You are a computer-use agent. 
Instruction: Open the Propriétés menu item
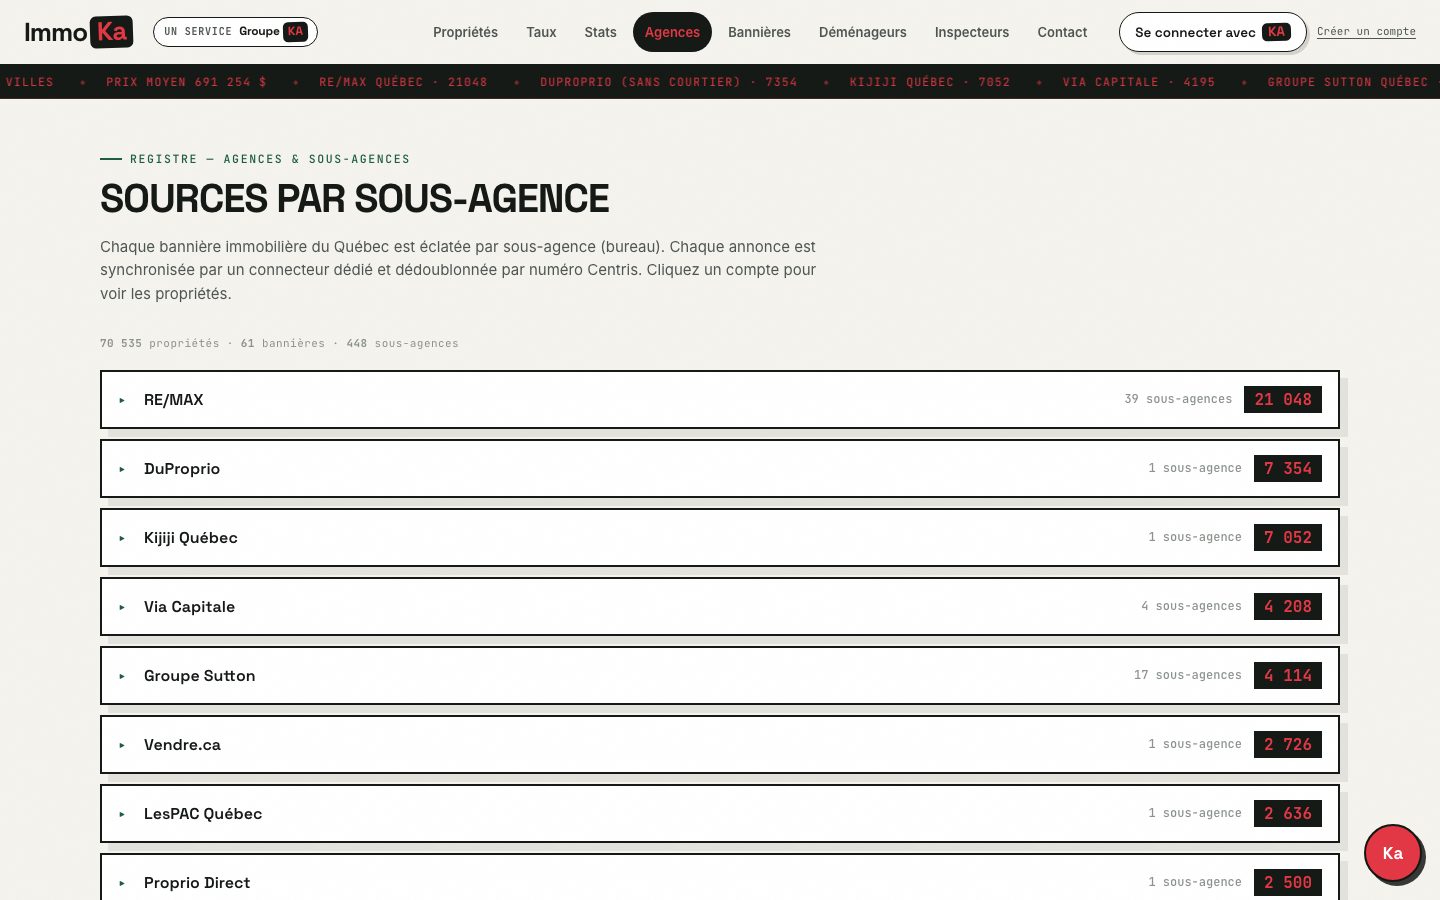pos(465,32)
